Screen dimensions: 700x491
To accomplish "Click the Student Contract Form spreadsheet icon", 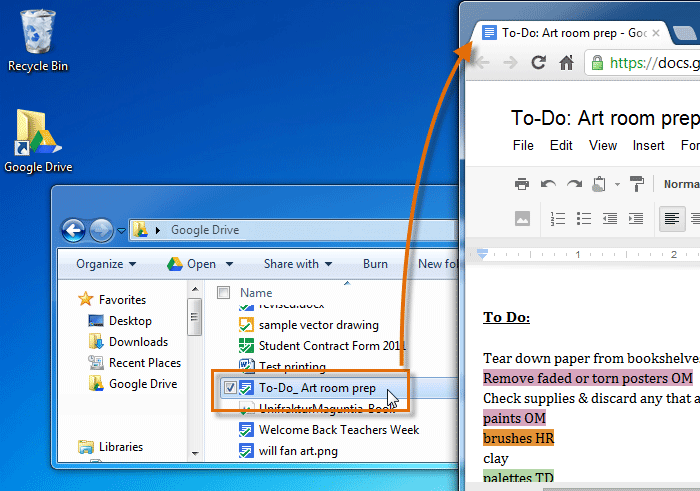I will pos(246,345).
